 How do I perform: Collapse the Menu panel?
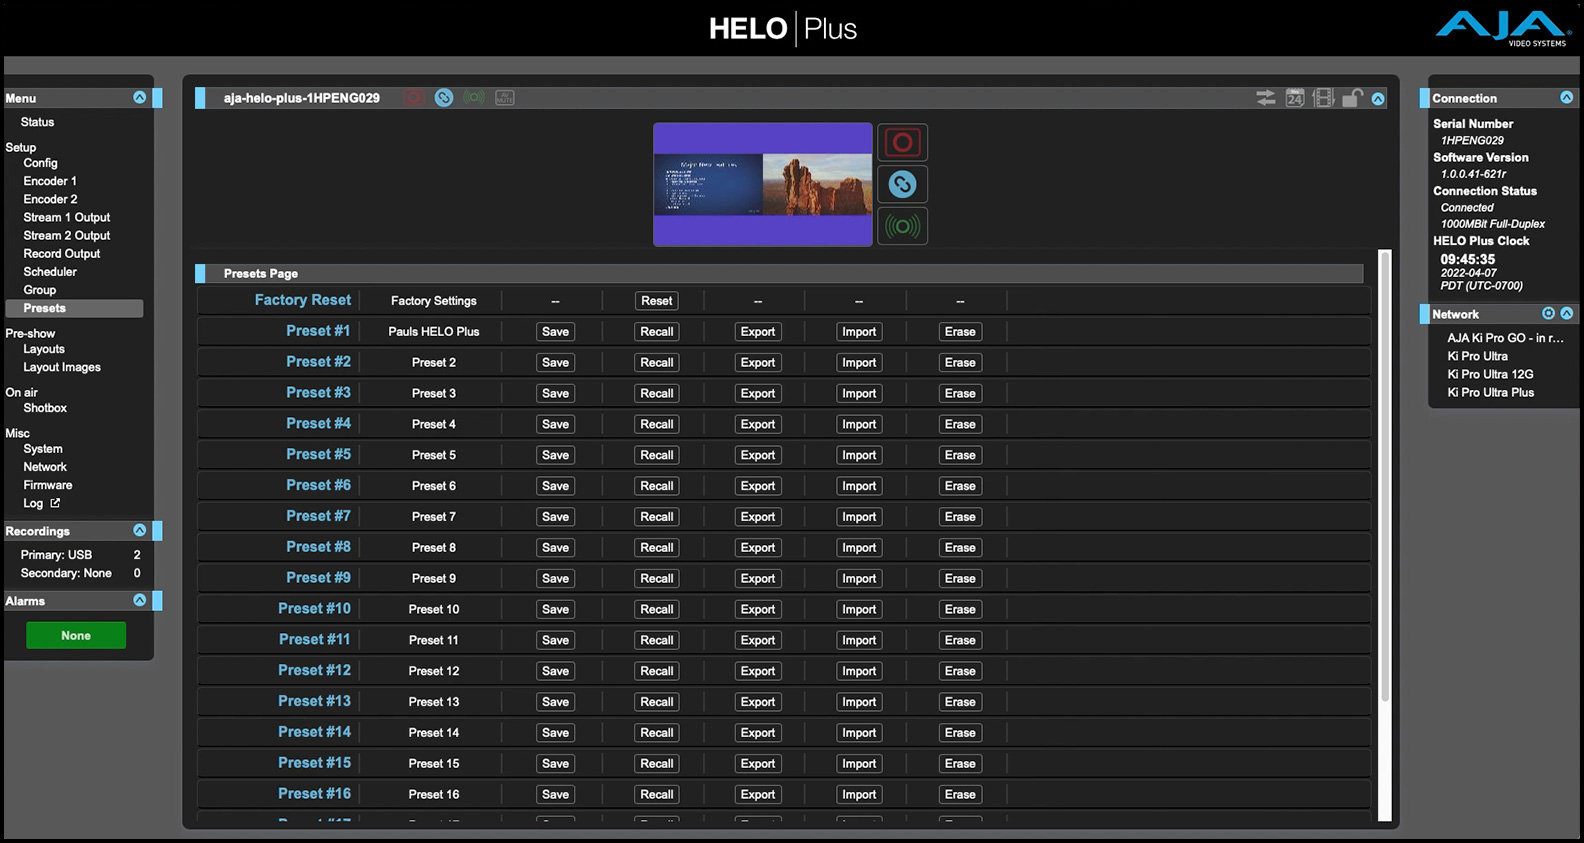[140, 98]
